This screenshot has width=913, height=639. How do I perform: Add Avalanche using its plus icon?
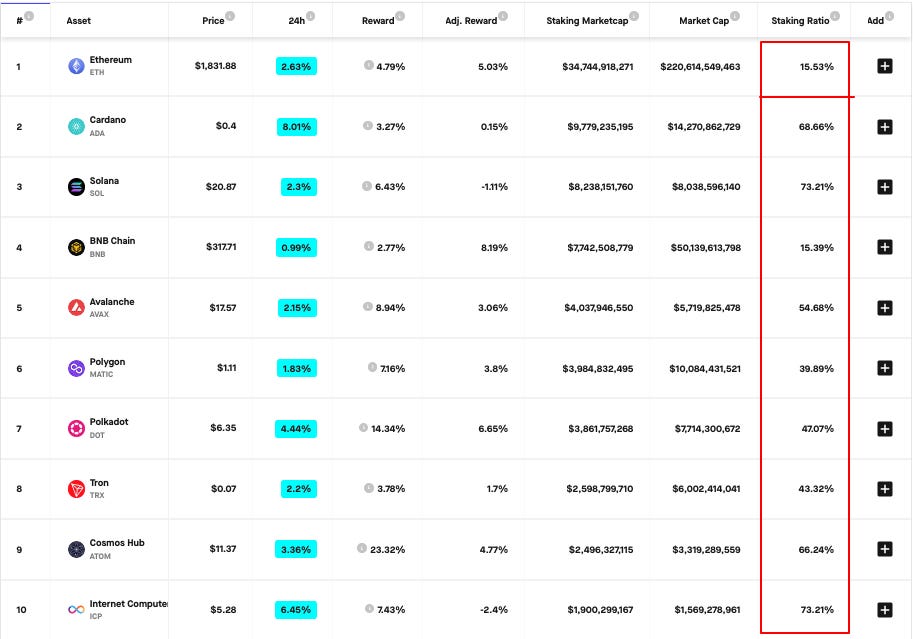884,308
